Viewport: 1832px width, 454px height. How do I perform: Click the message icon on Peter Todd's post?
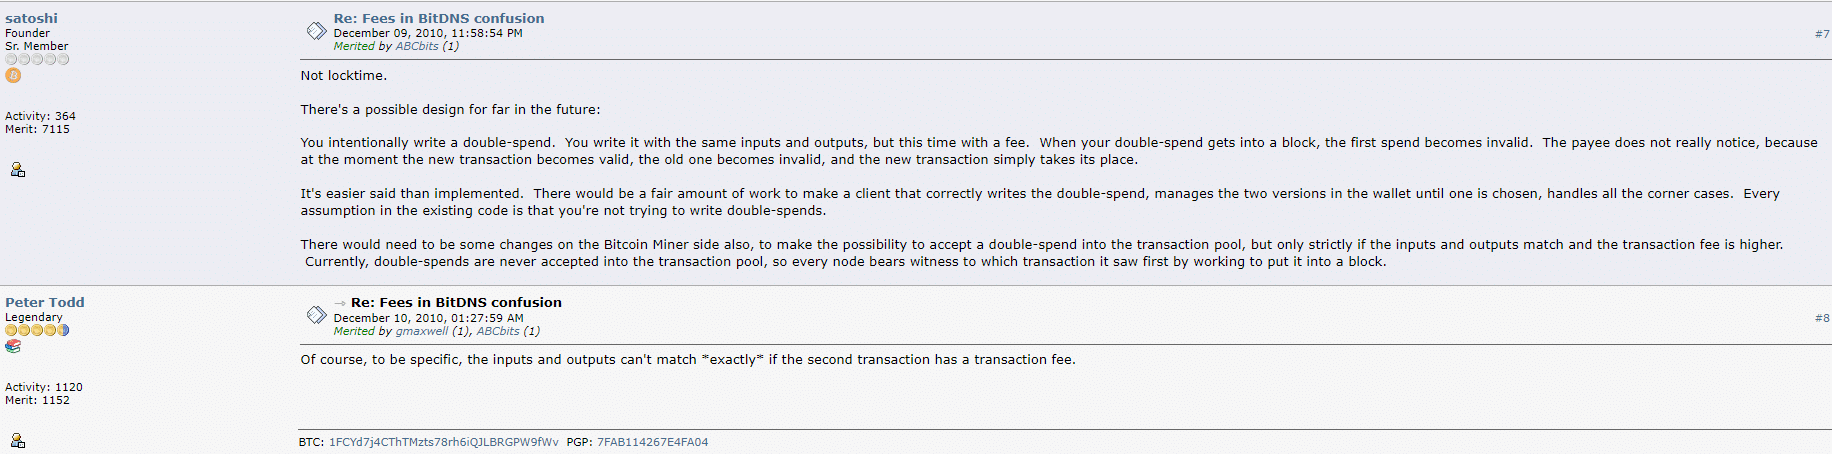316,315
